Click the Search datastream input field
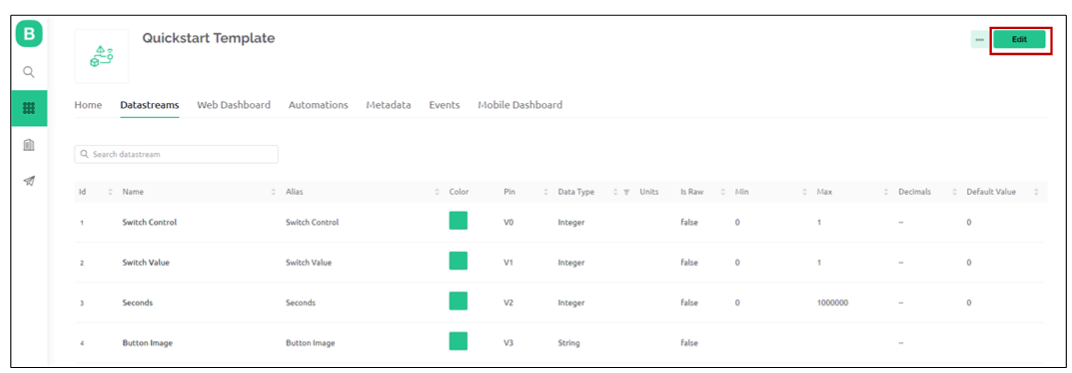 coord(176,154)
